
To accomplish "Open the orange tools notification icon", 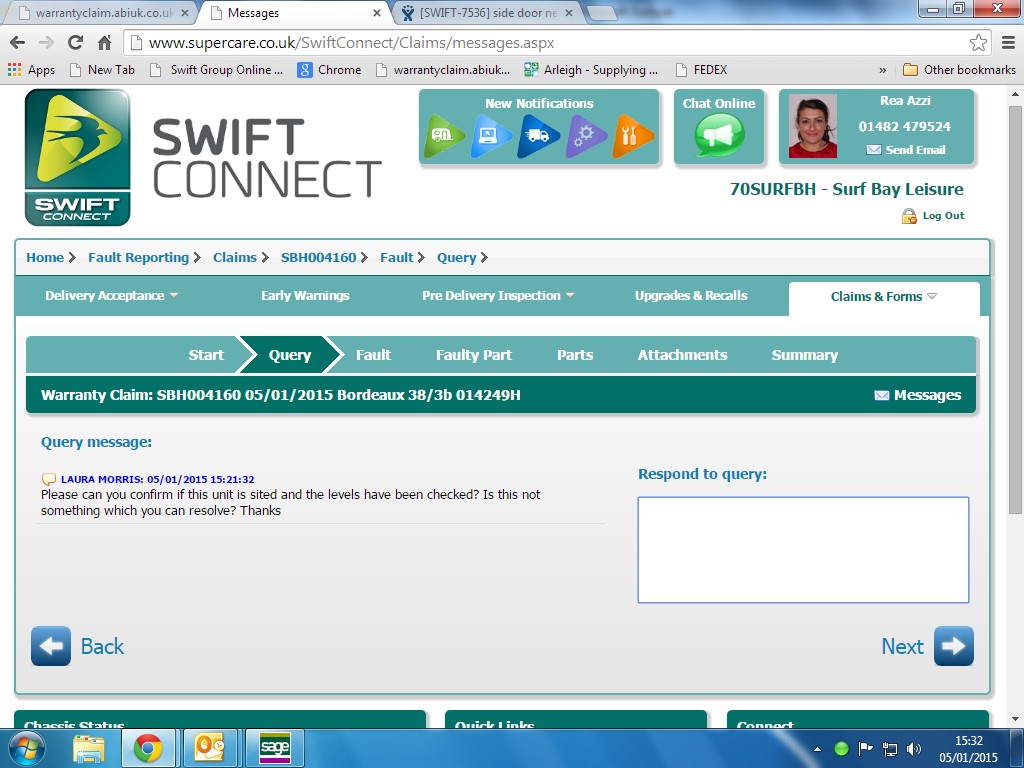I will [x=633, y=136].
